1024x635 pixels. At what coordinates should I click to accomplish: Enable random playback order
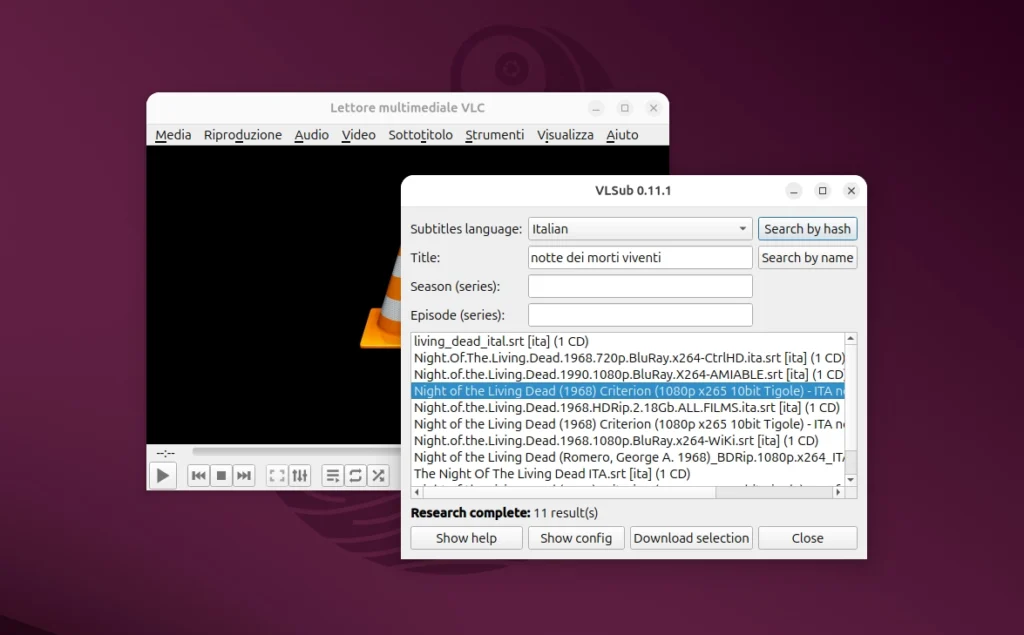(378, 475)
